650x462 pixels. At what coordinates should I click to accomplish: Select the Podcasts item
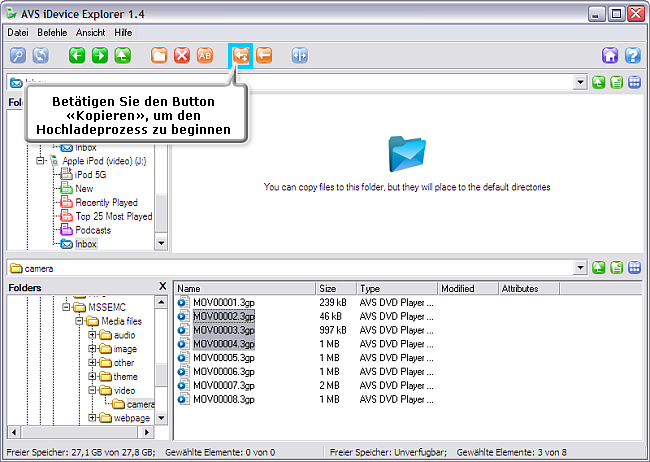(85, 230)
